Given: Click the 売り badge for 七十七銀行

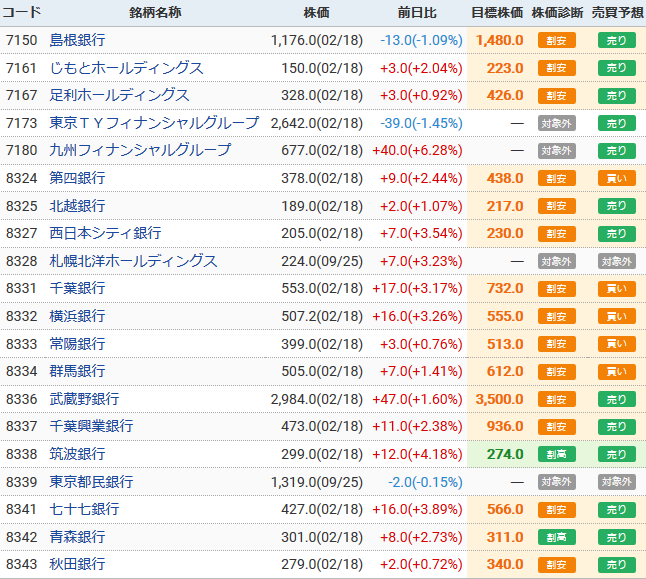Looking at the screenshot, I should coord(617,510).
